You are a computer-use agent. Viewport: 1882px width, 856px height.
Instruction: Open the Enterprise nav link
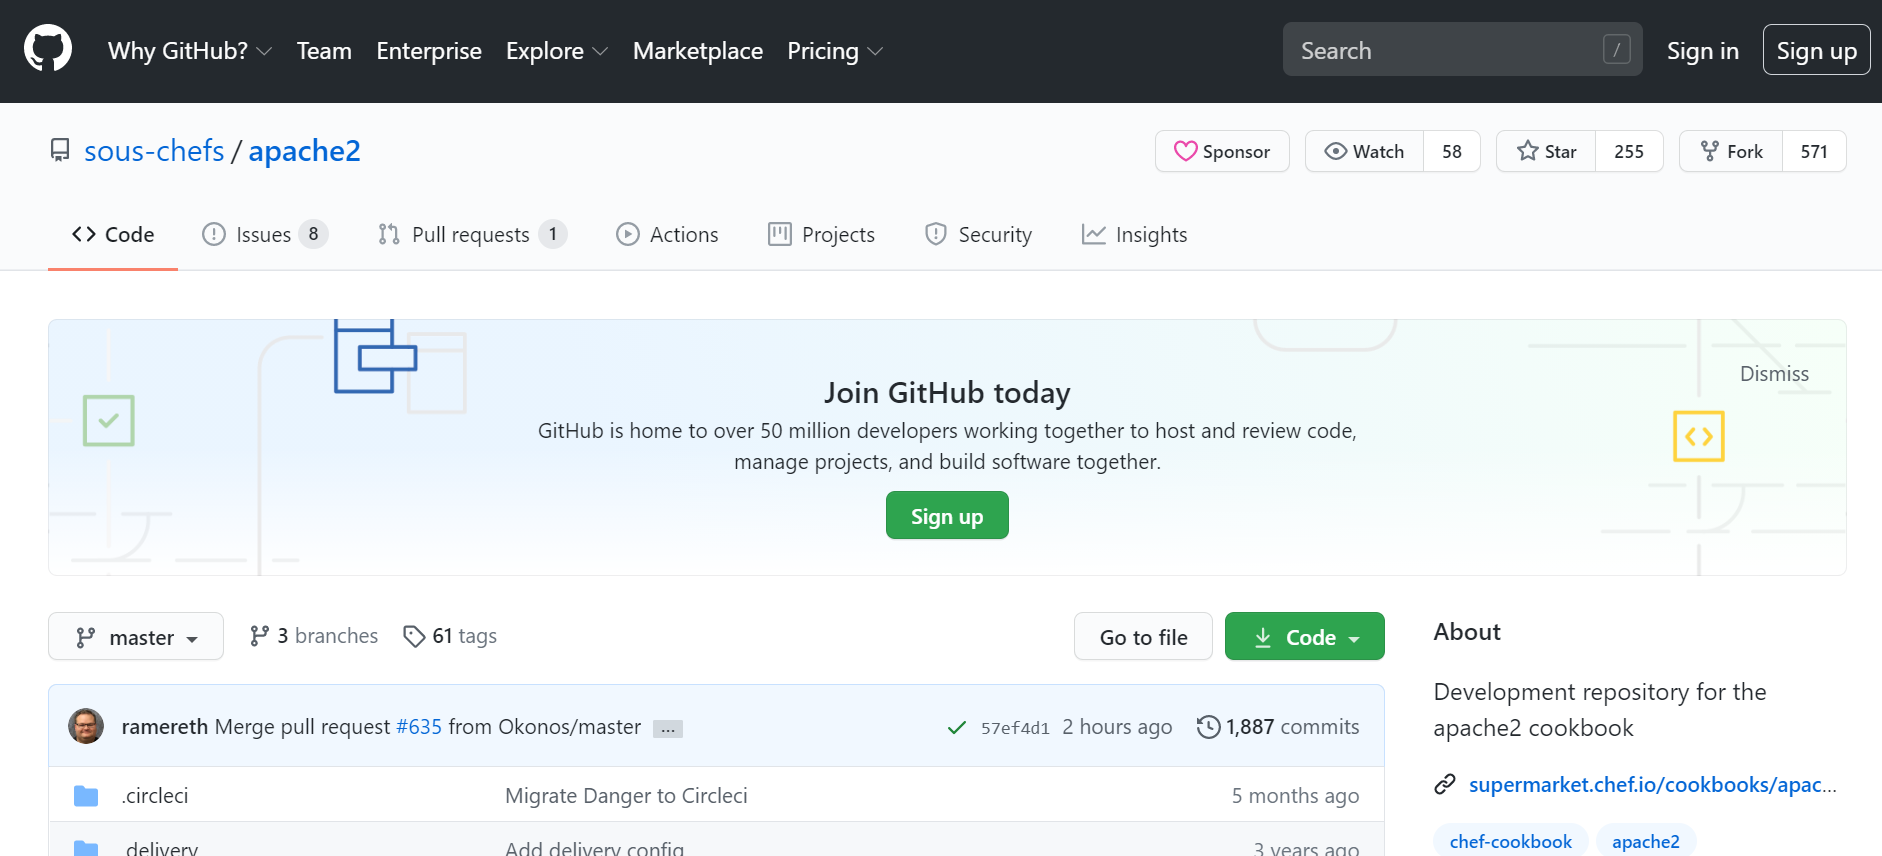pyautogui.click(x=429, y=51)
